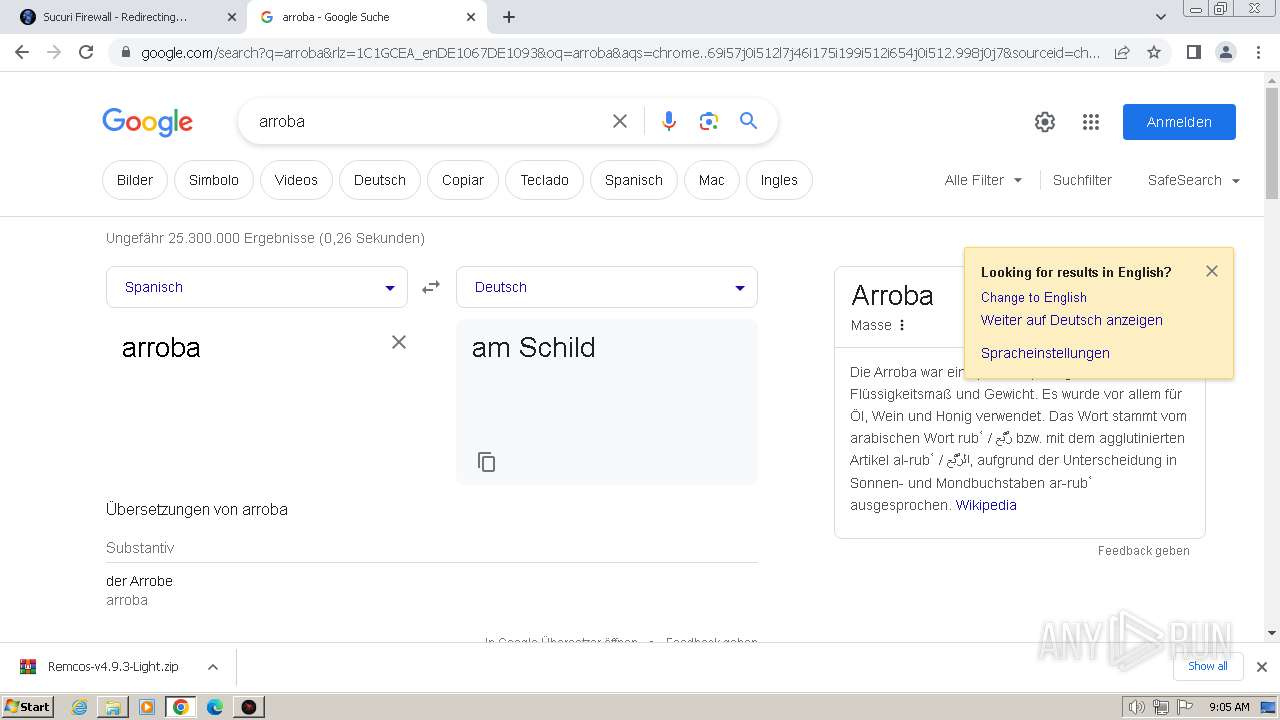Open the Chrome profile avatar icon
The height and width of the screenshot is (720, 1280).
point(1225,52)
